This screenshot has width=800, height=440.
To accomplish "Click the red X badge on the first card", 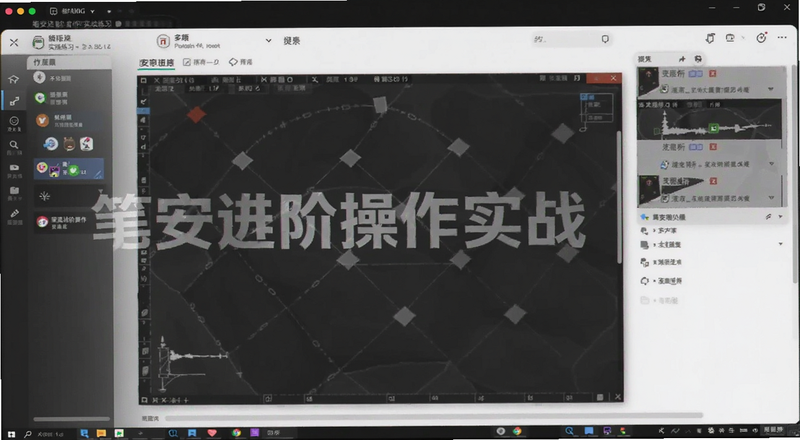I will pyautogui.click(x=713, y=74).
